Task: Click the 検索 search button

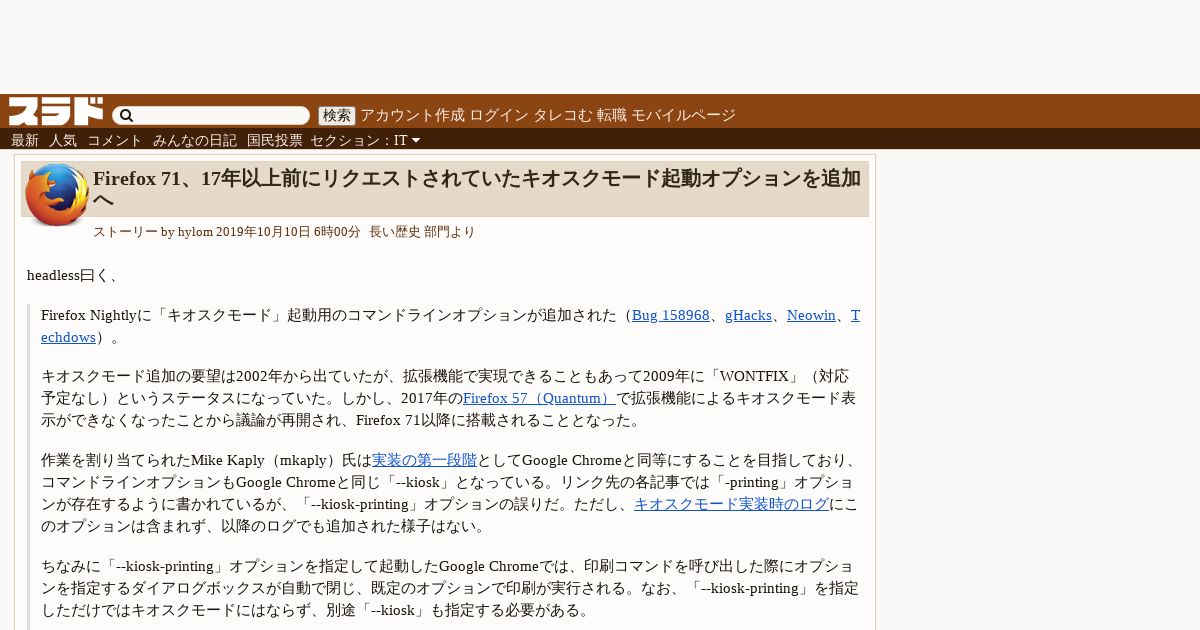Action: point(336,115)
